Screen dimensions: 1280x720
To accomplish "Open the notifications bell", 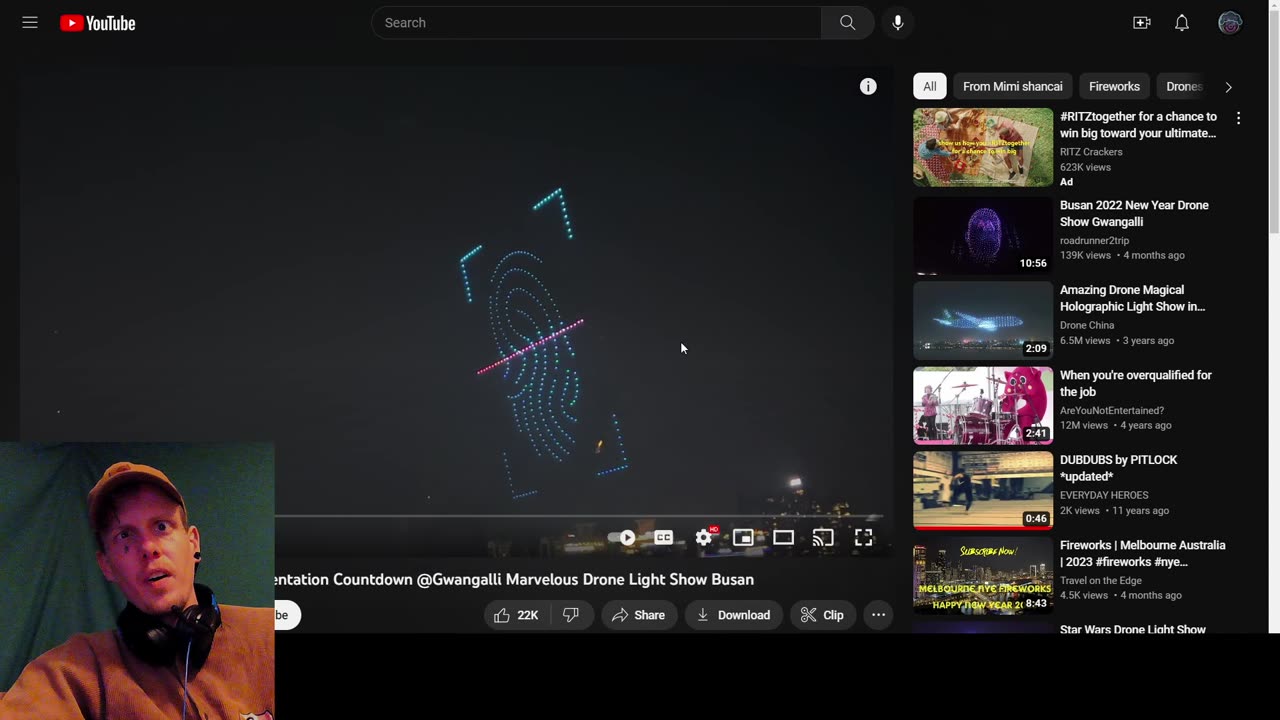I will [x=1182, y=23].
